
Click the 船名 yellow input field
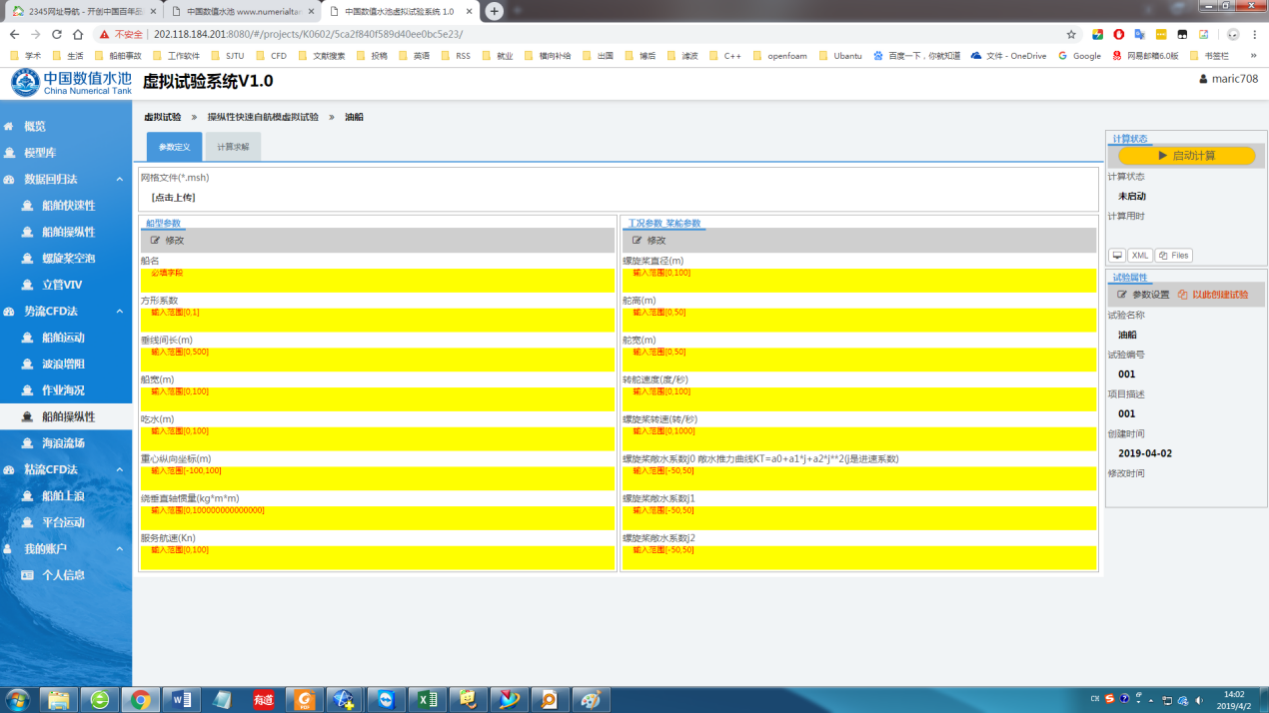377,280
